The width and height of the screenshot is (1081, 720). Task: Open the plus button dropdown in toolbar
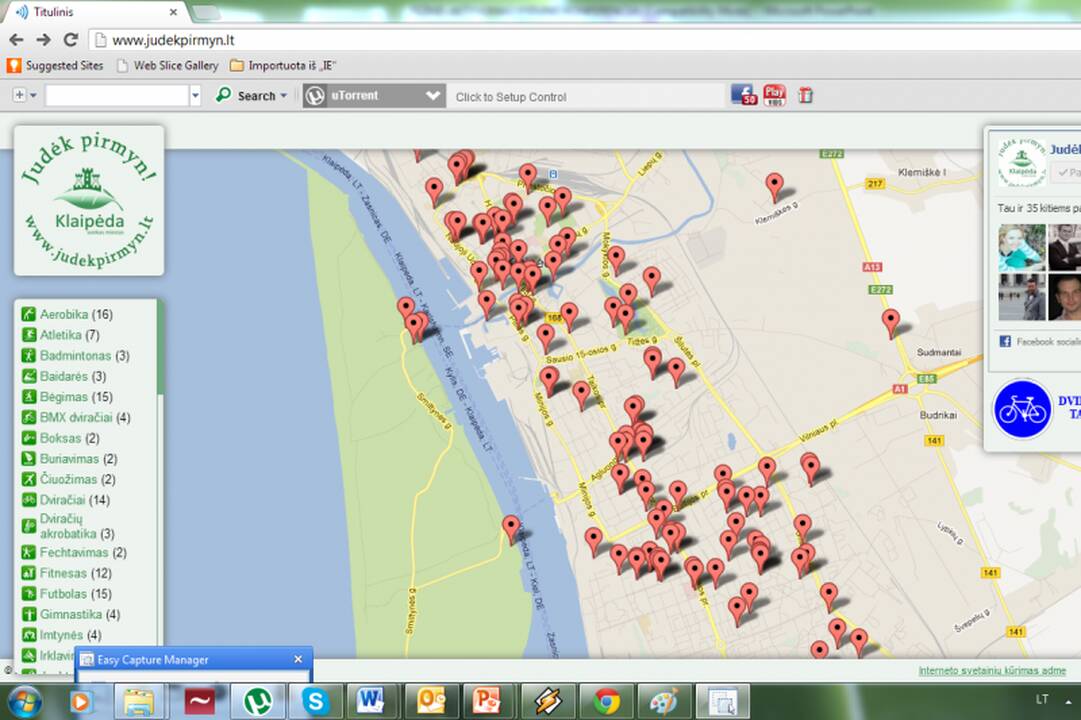(25, 95)
